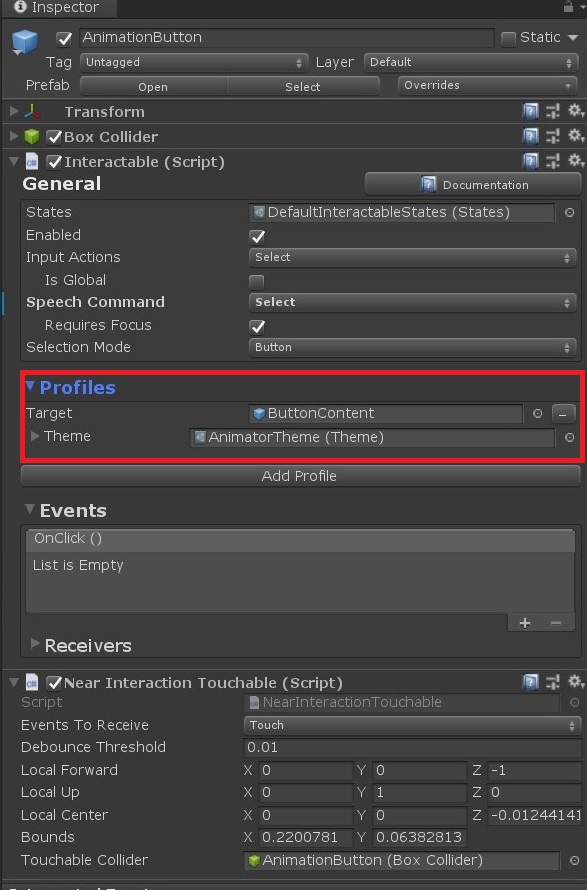The width and height of the screenshot is (587, 890).
Task: Open the Input Actions dropdown
Action: (413, 258)
